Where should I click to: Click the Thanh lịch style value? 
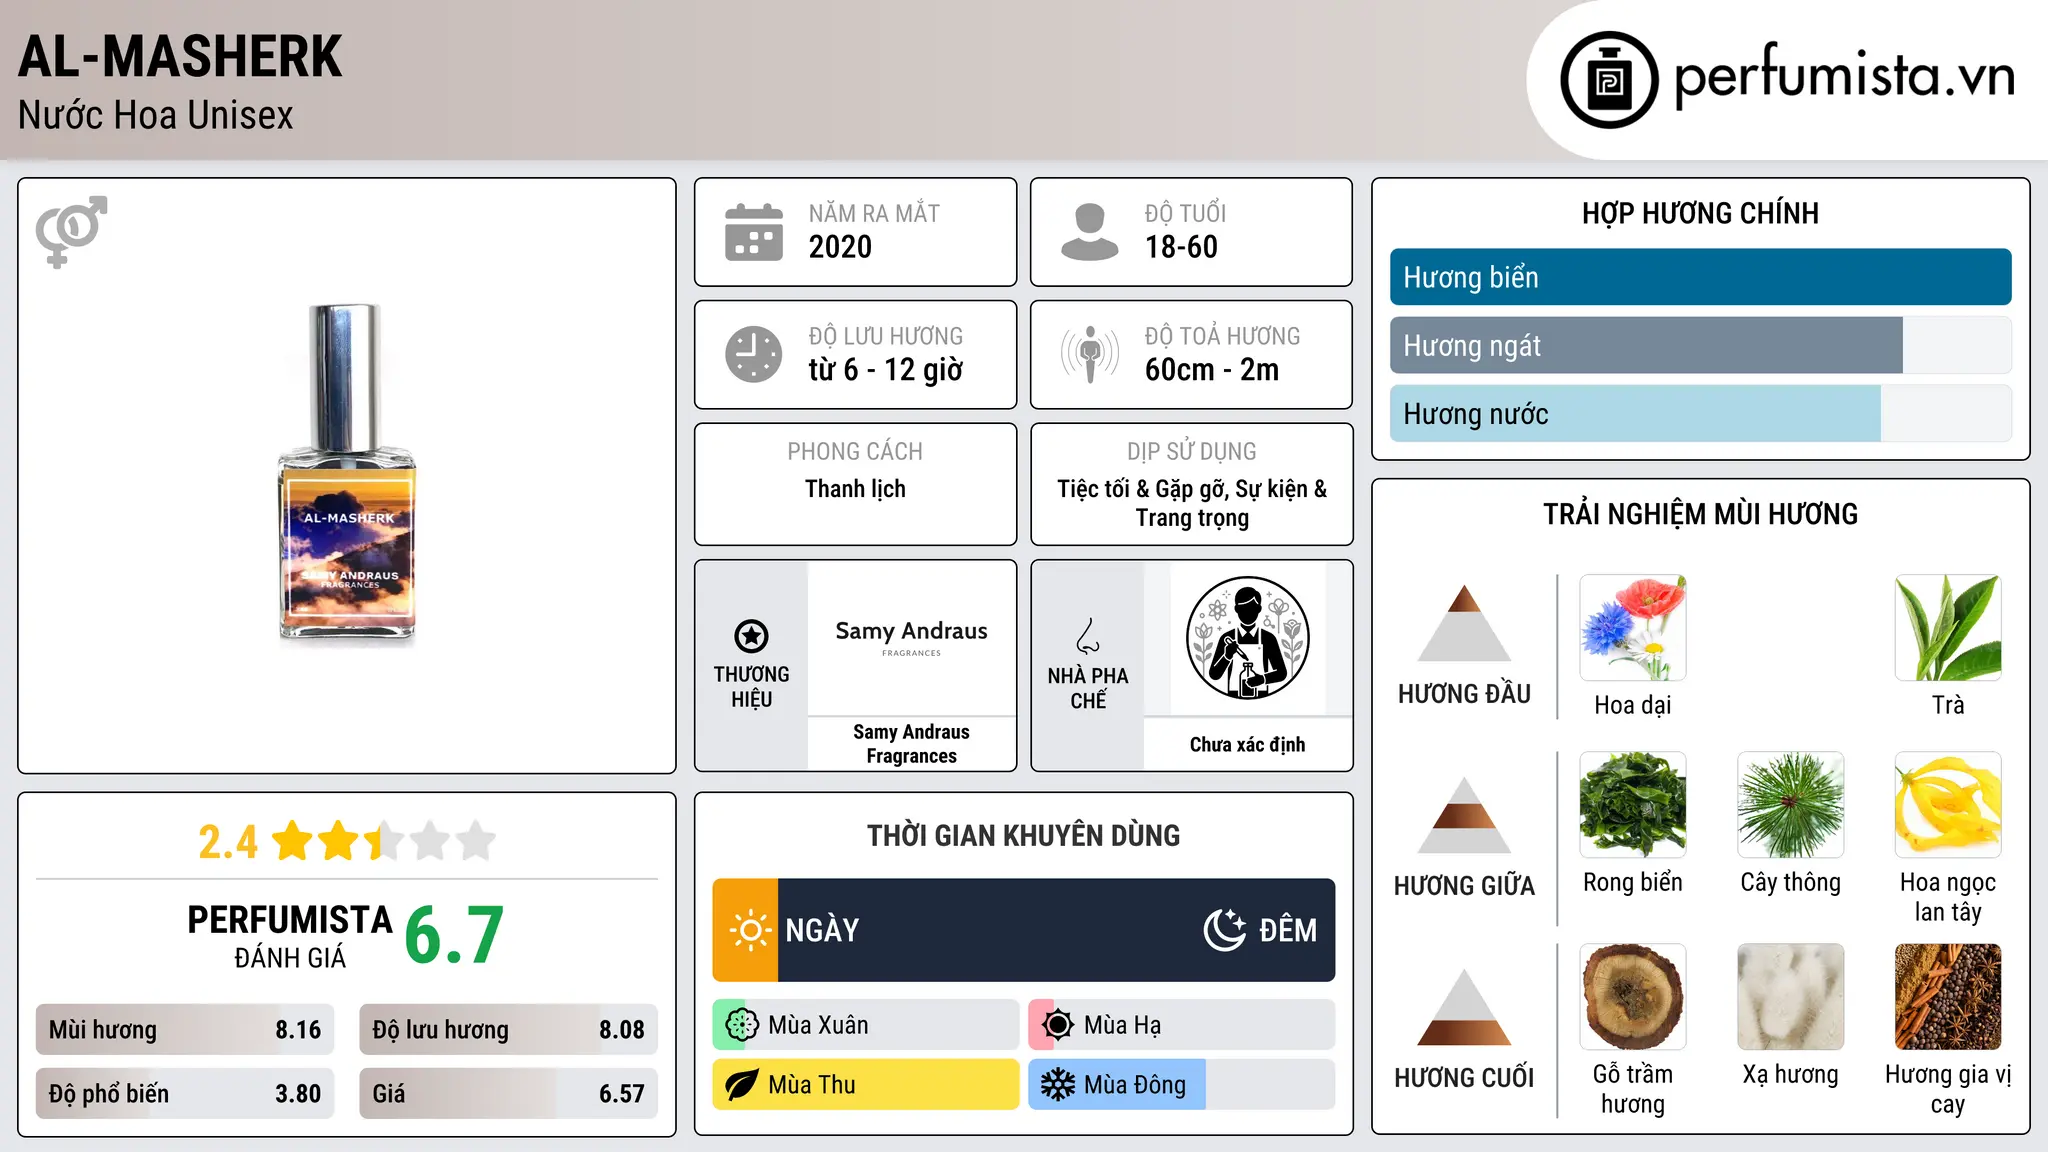click(x=855, y=489)
